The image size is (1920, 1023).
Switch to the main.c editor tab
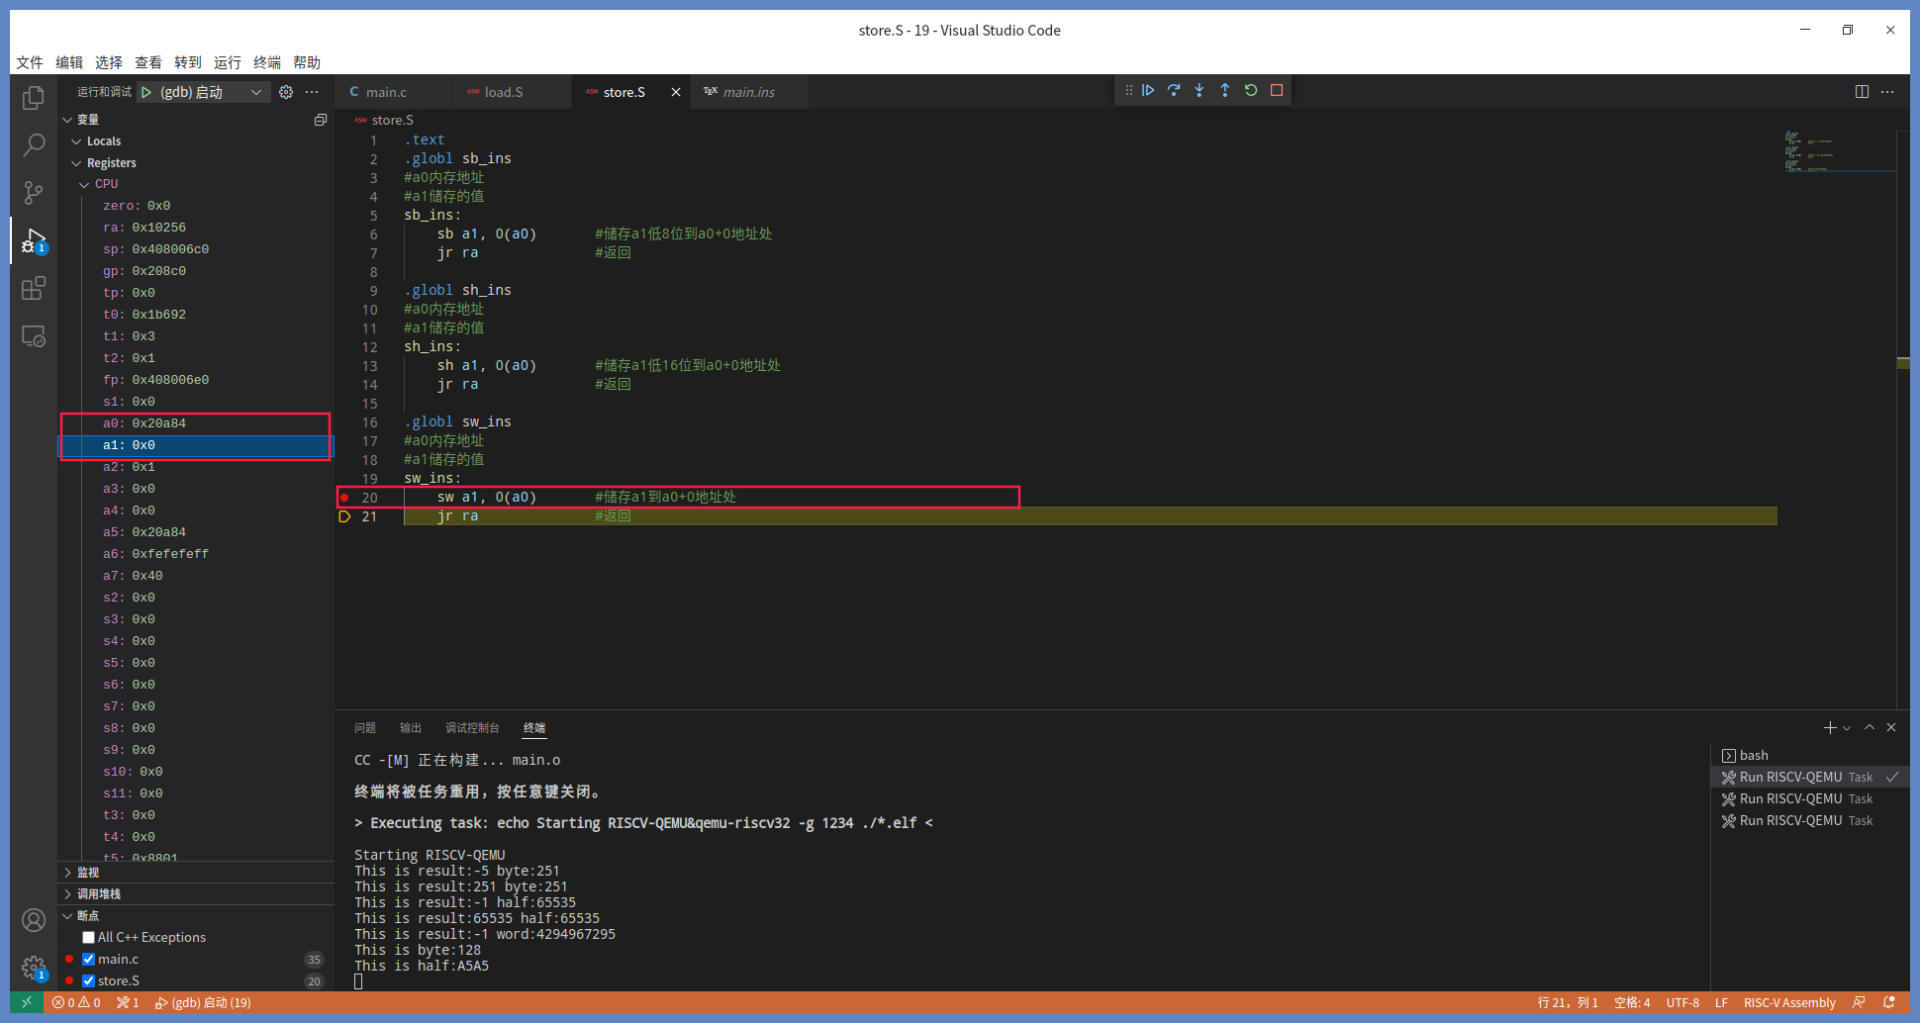coord(386,92)
